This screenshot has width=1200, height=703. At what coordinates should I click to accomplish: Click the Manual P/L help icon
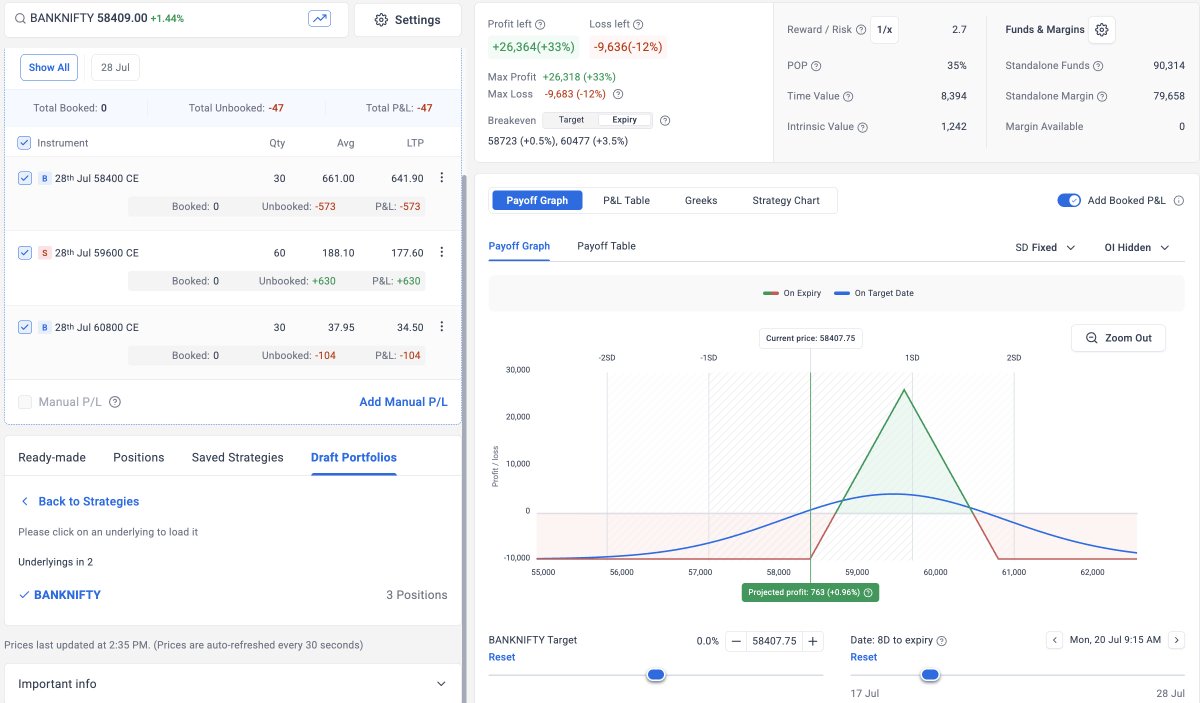pyautogui.click(x=115, y=402)
